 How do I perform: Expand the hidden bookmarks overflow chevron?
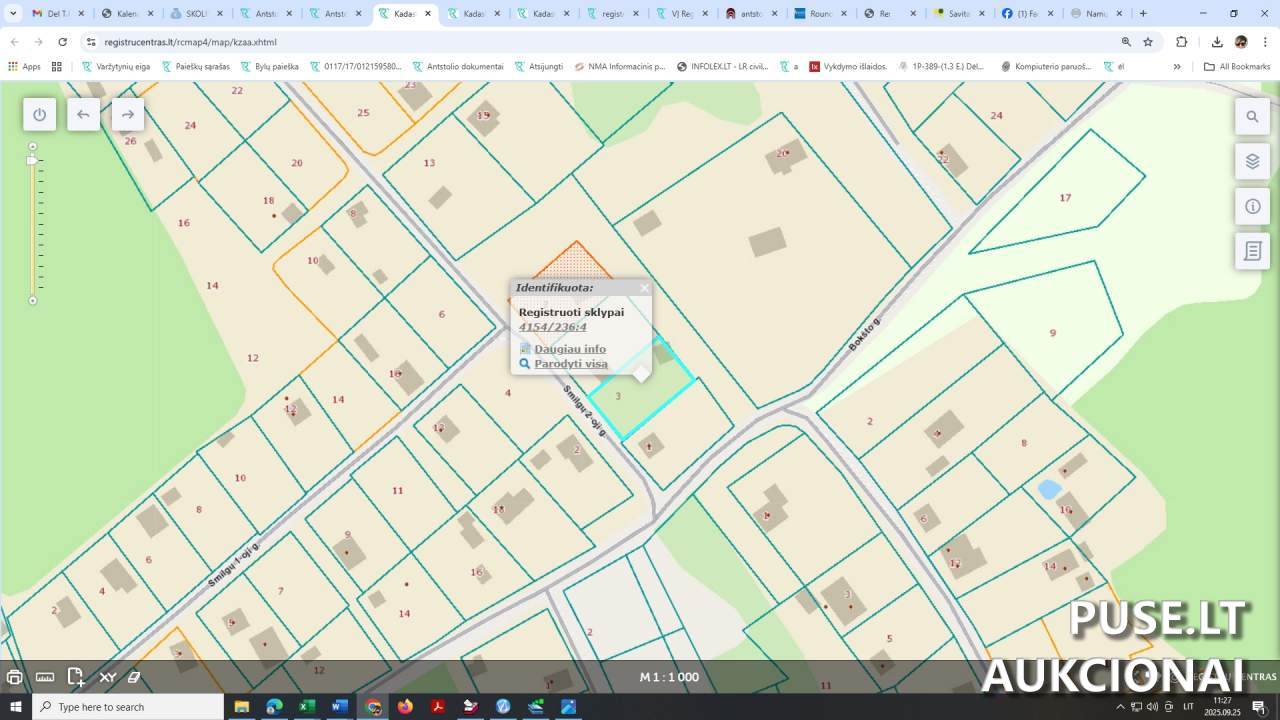coord(1177,66)
